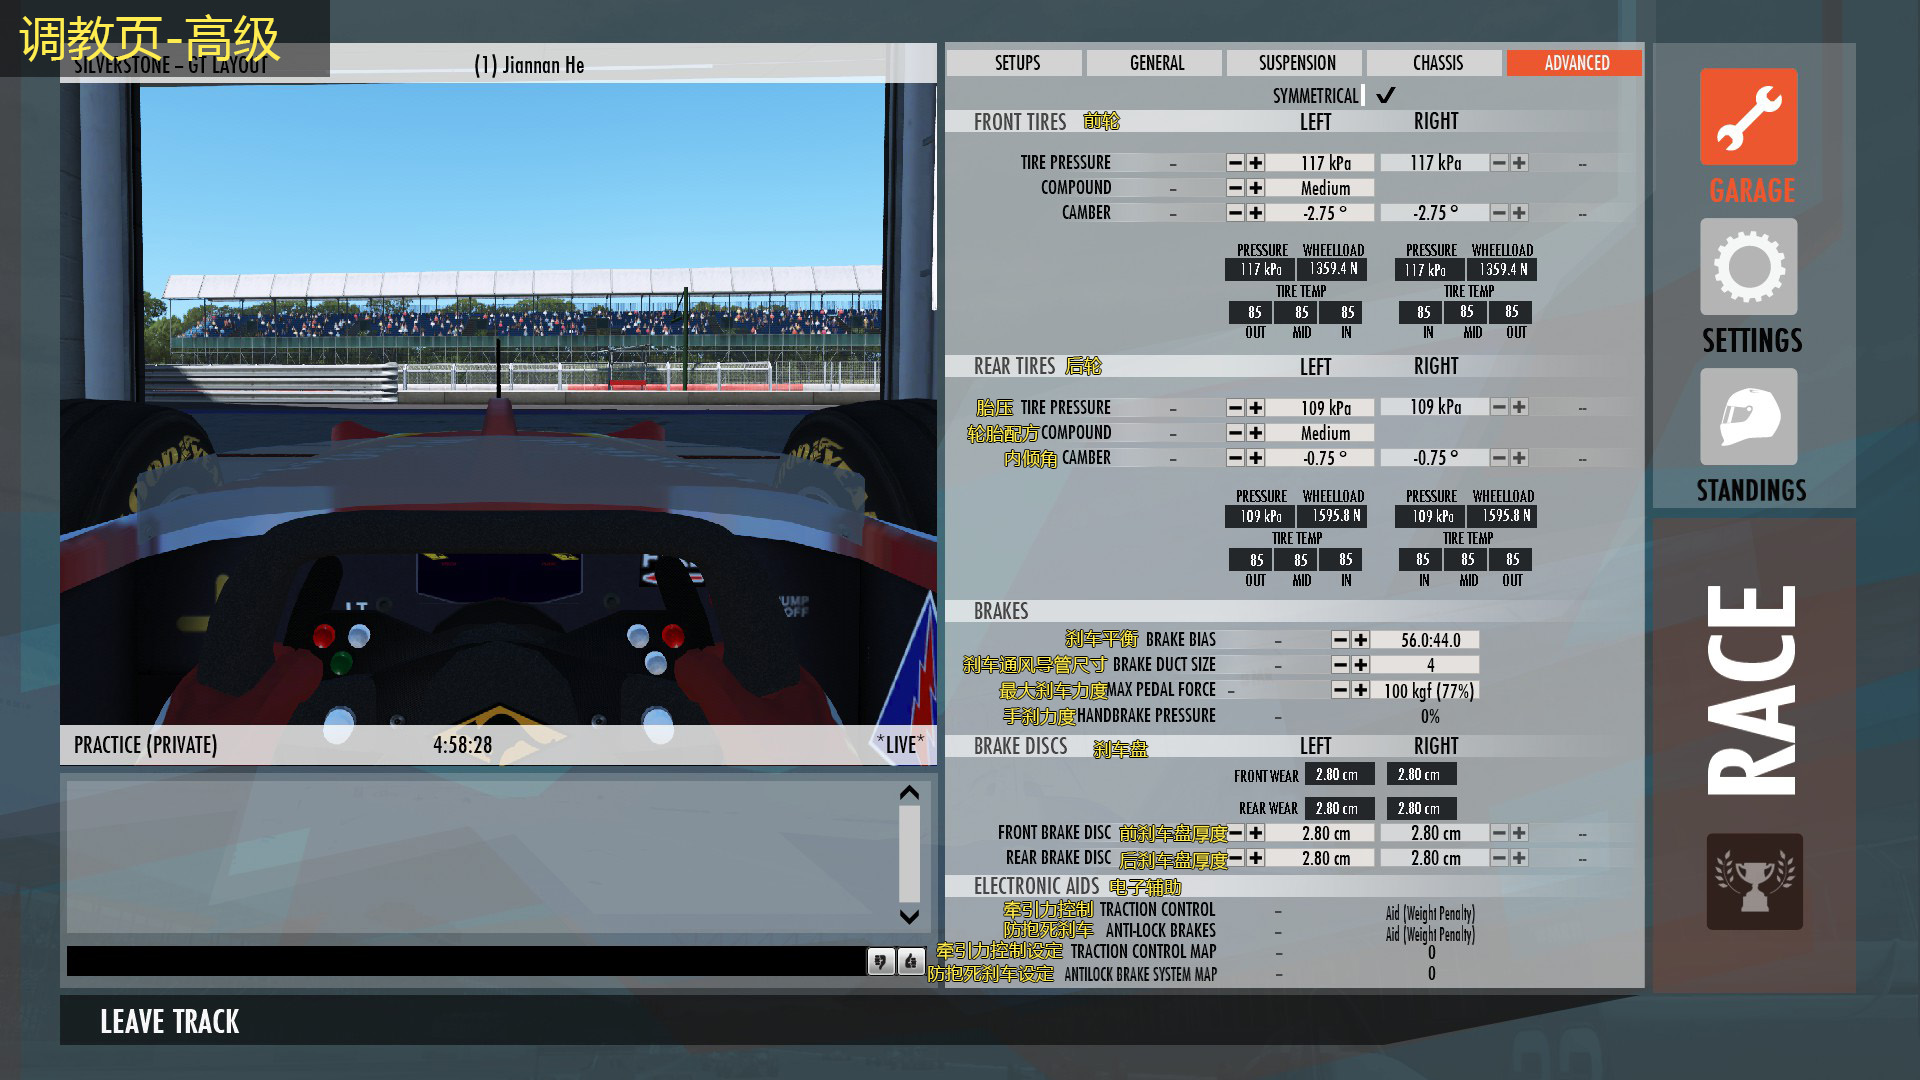
Task: Increase brake duct size
Action: click(x=1361, y=665)
